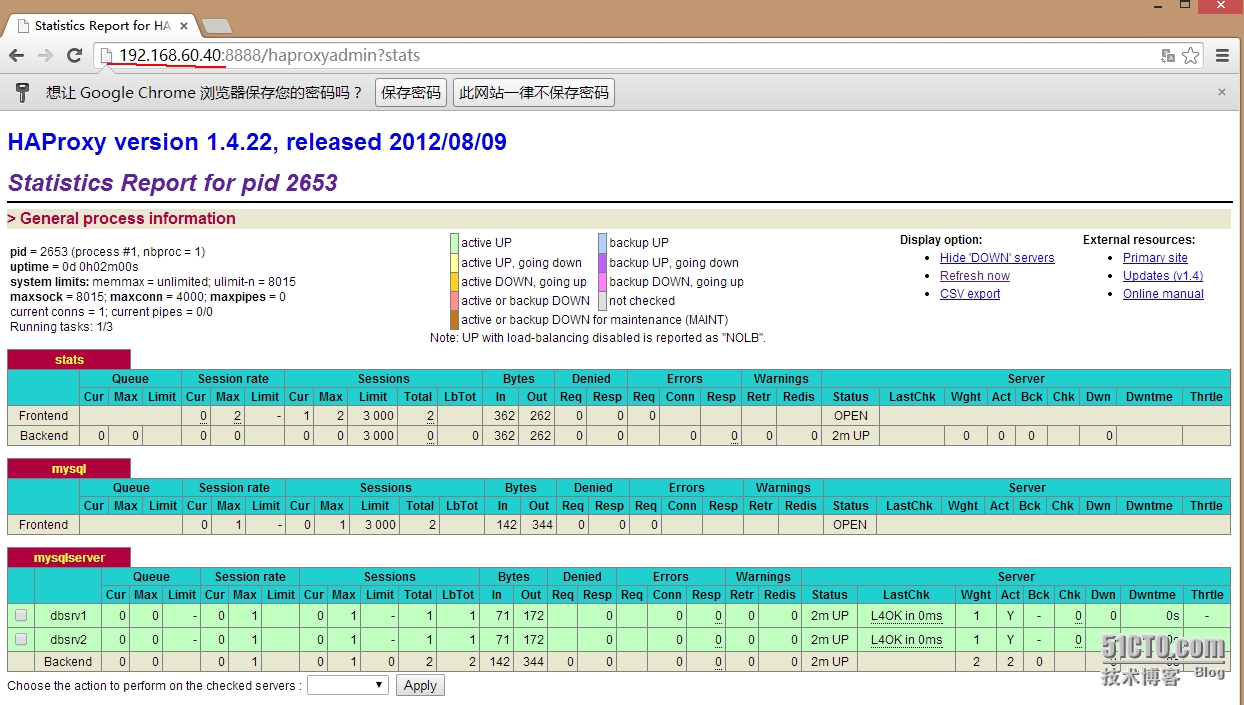The width and height of the screenshot is (1244, 705).
Task: Click Statistics Report for pid 2653 heading
Action: (173, 183)
